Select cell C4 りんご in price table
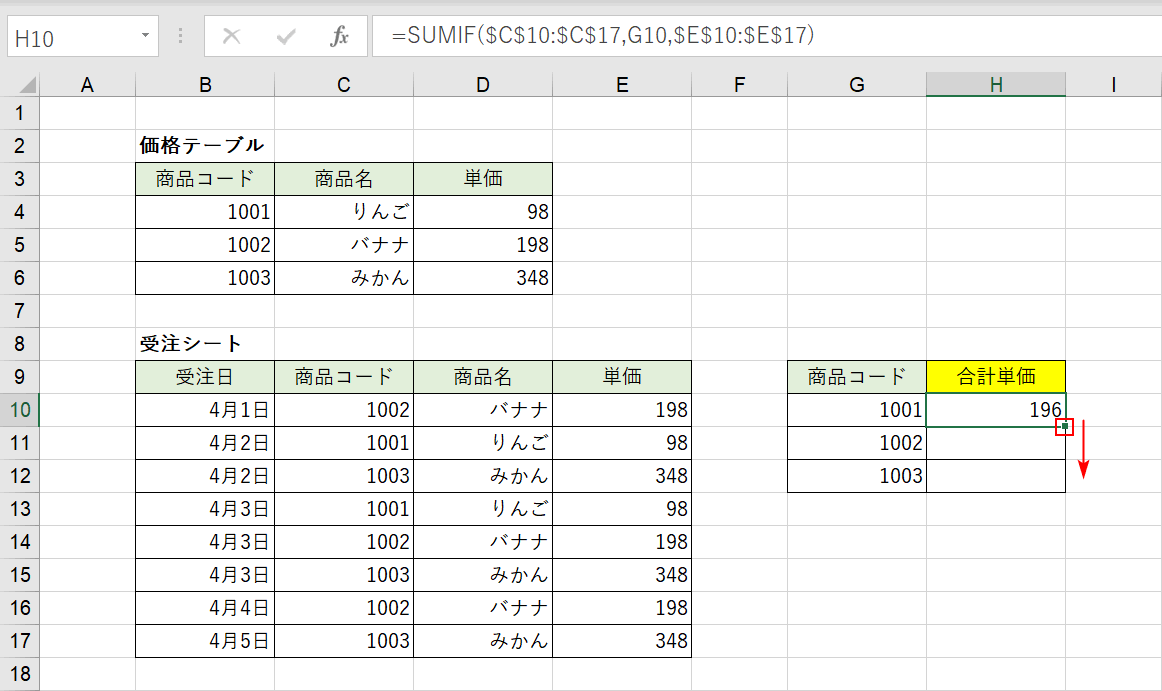 tap(344, 212)
